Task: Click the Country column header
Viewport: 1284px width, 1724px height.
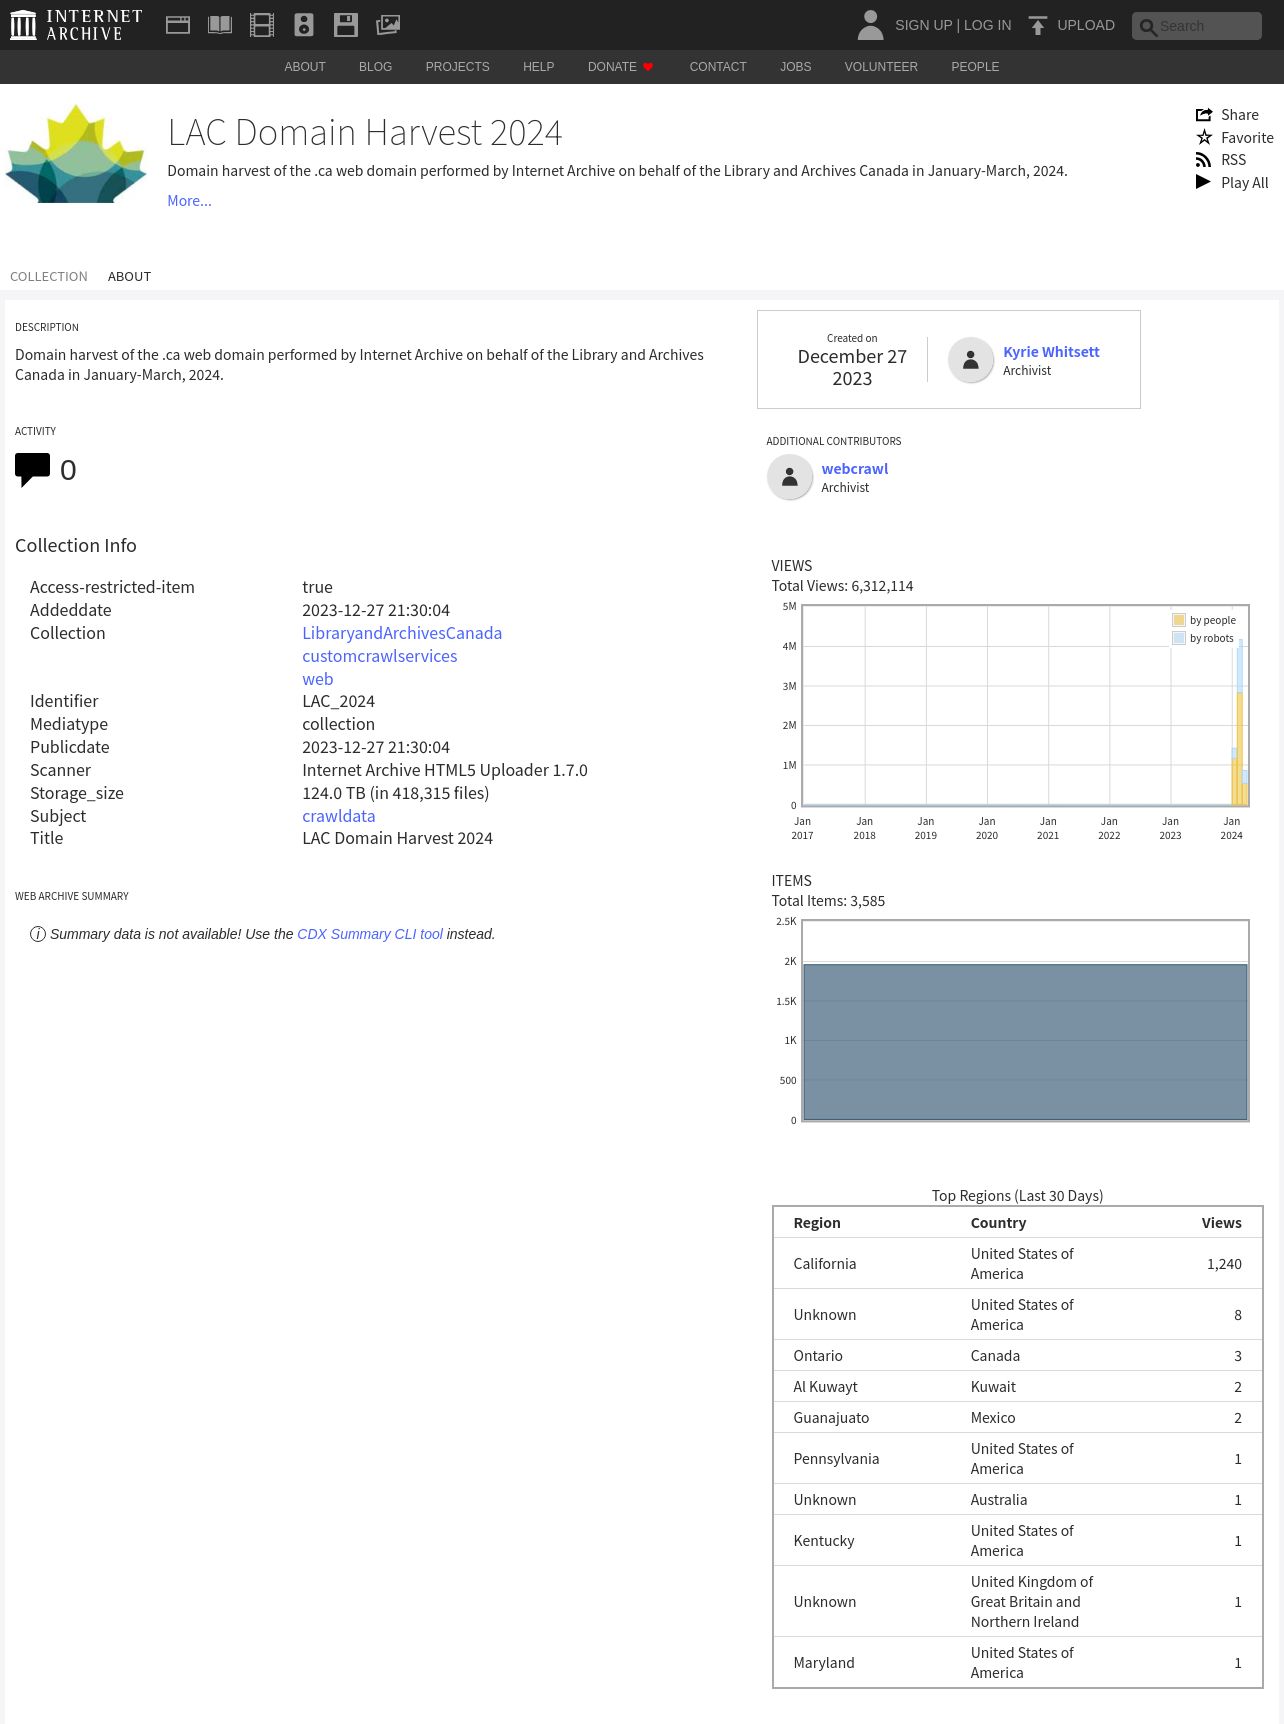Action: coord(998,1223)
